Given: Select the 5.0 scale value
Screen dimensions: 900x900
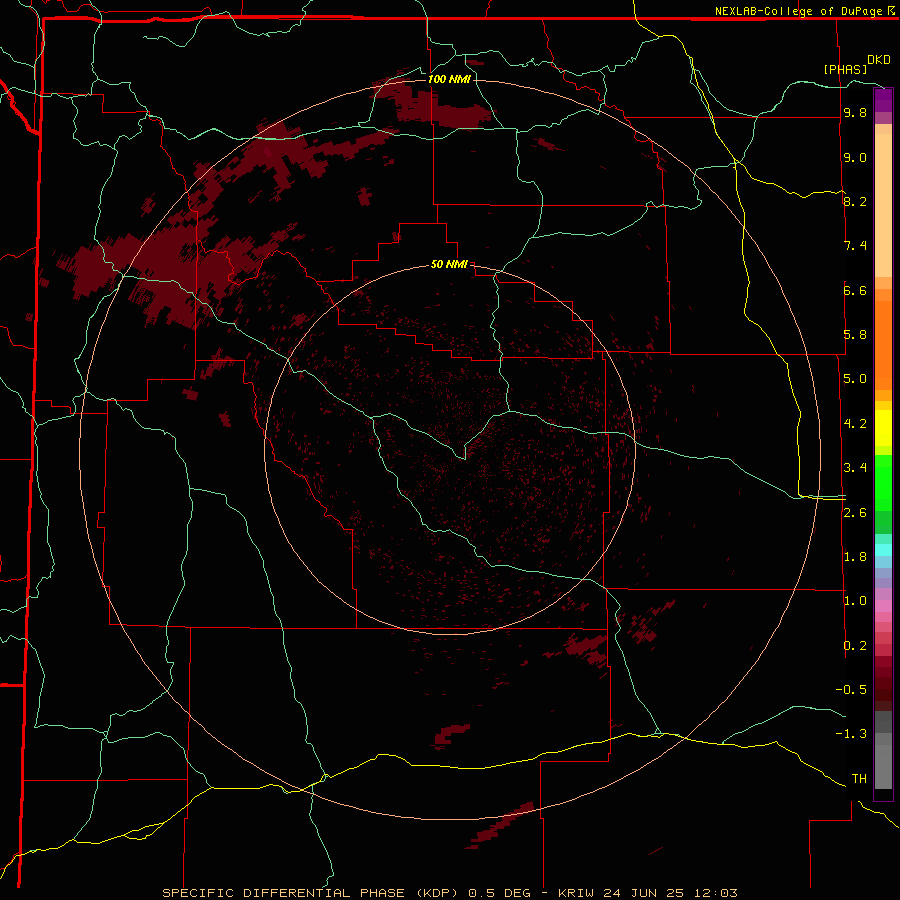Looking at the screenshot, I should (855, 378).
